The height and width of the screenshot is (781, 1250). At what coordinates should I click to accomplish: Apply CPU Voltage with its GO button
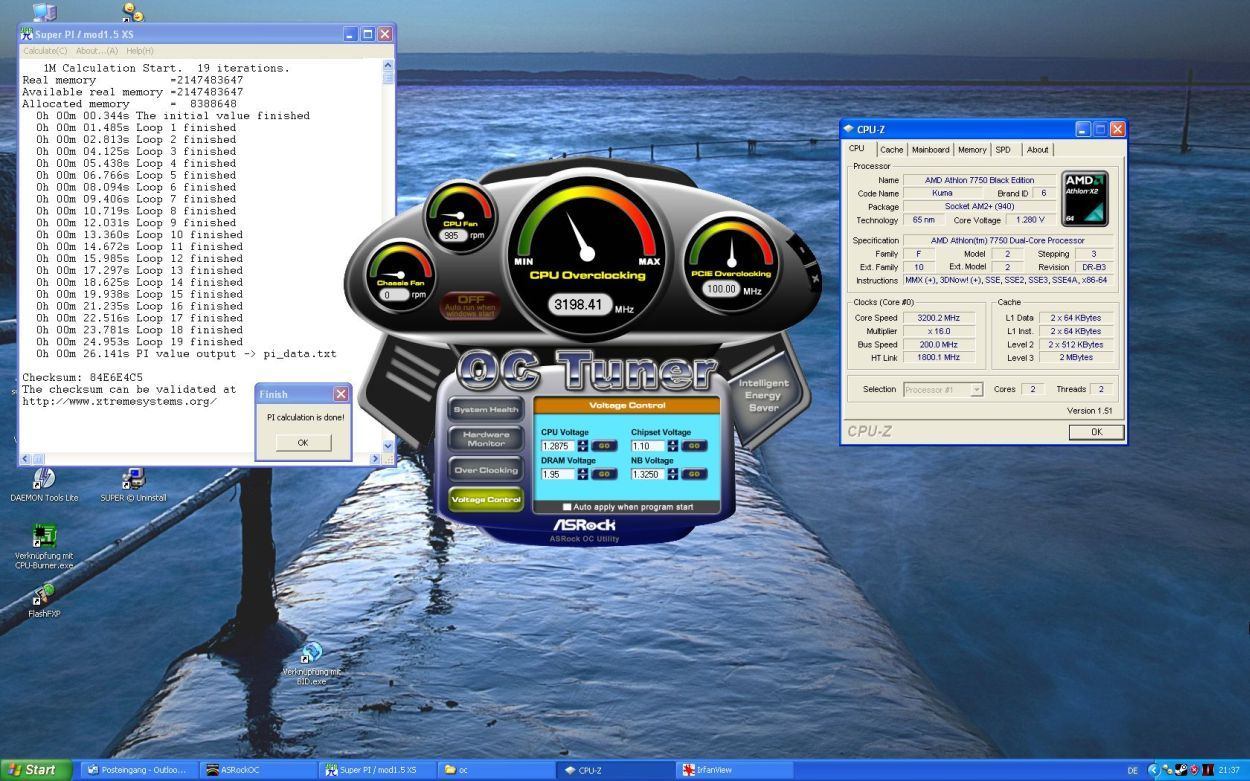pyautogui.click(x=604, y=446)
